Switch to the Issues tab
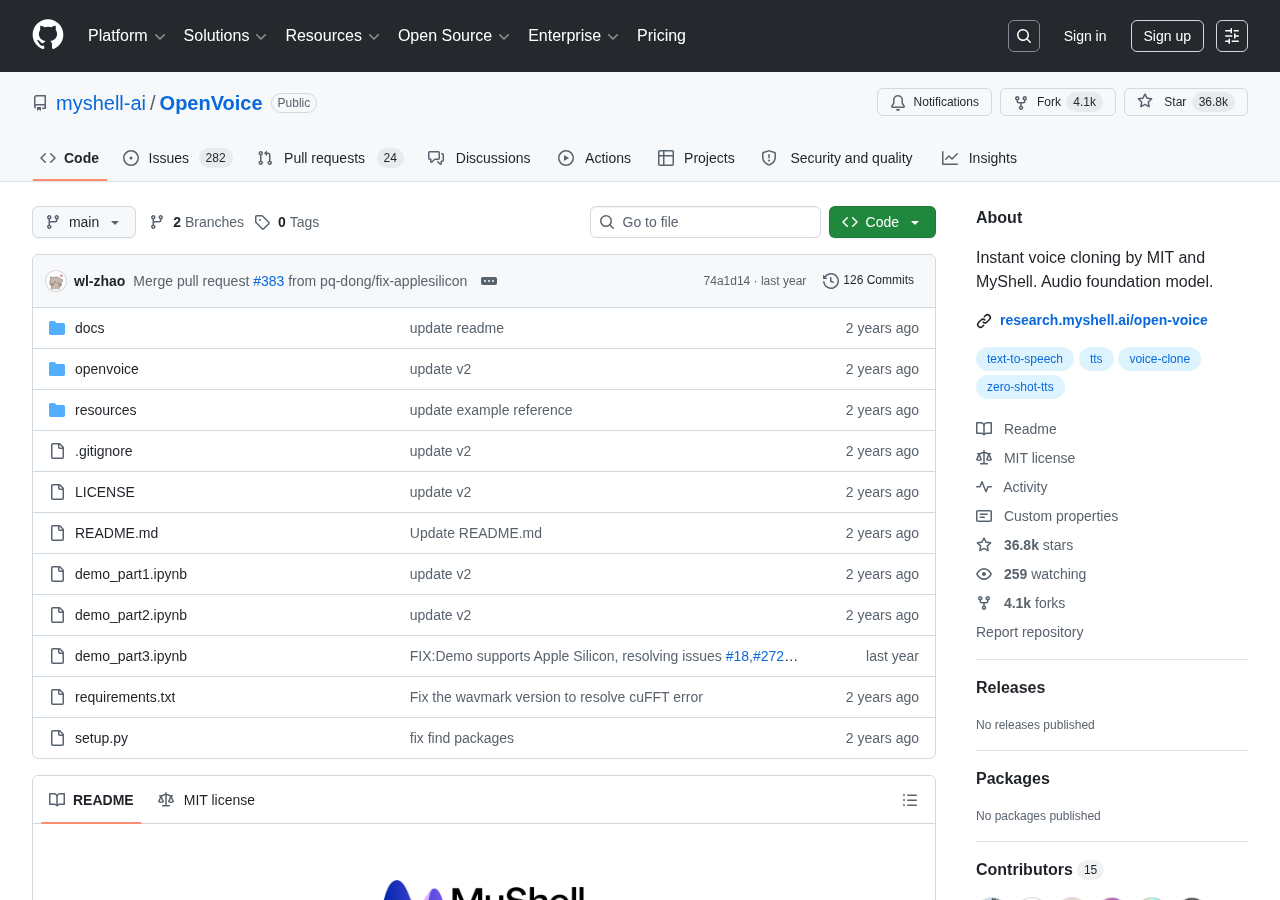1280x900 pixels. [178, 158]
